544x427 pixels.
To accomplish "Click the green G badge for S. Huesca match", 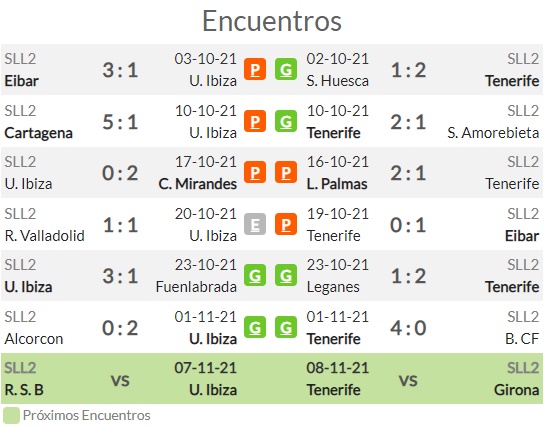I will (x=286, y=69).
